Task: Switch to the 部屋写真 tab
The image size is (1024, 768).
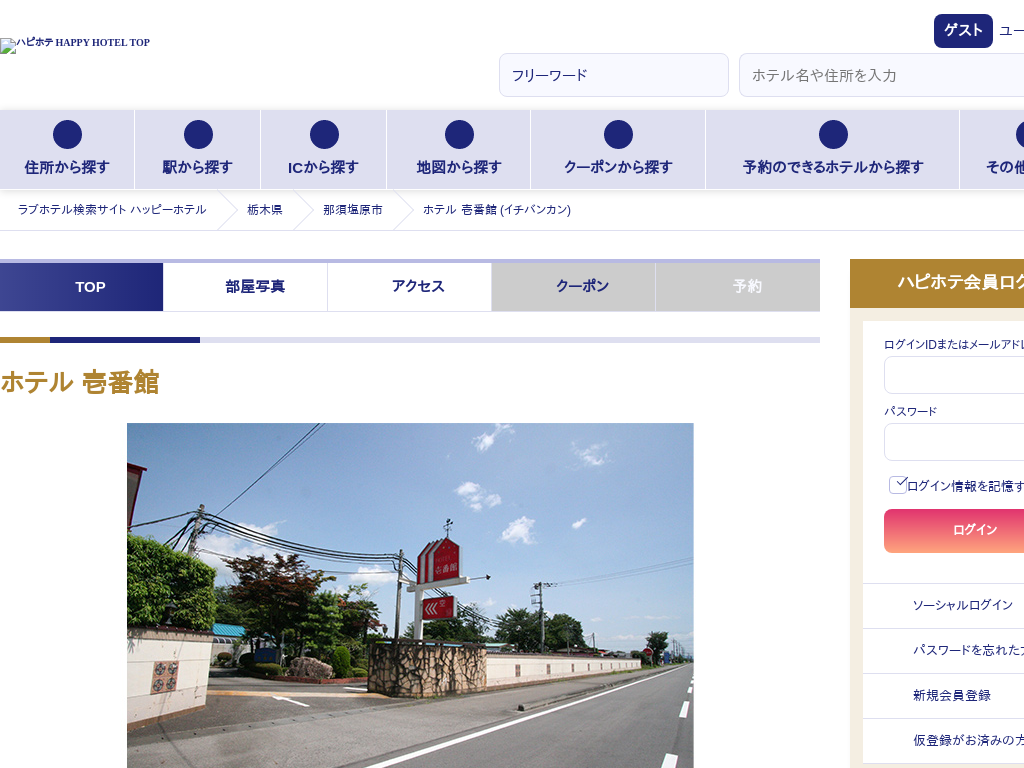Action: point(246,287)
